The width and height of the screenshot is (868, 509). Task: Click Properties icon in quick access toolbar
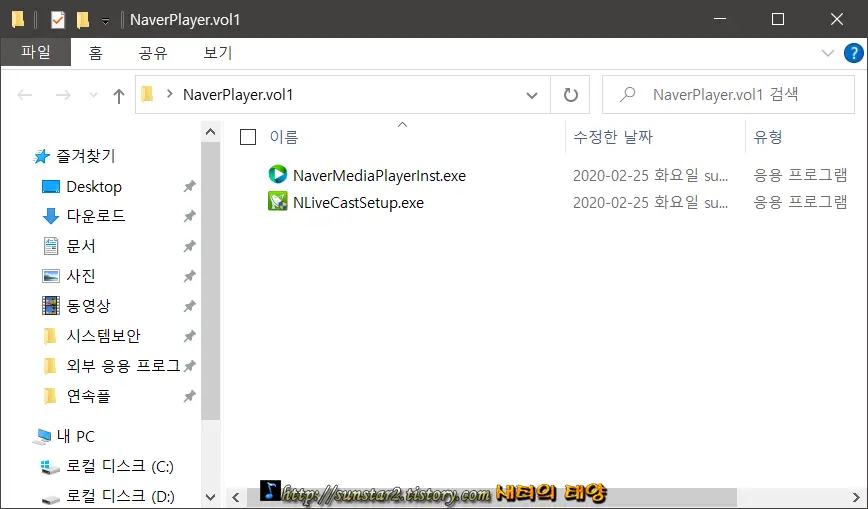(58, 20)
